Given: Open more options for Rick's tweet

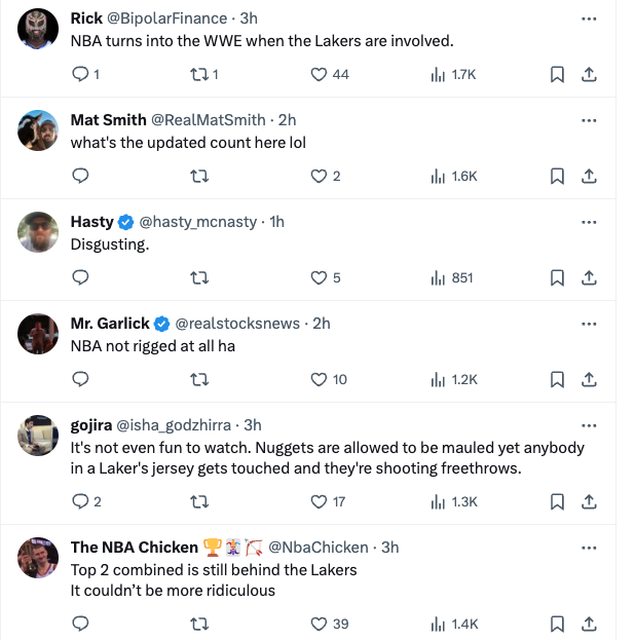Looking at the screenshot, I should coord(589,19).
